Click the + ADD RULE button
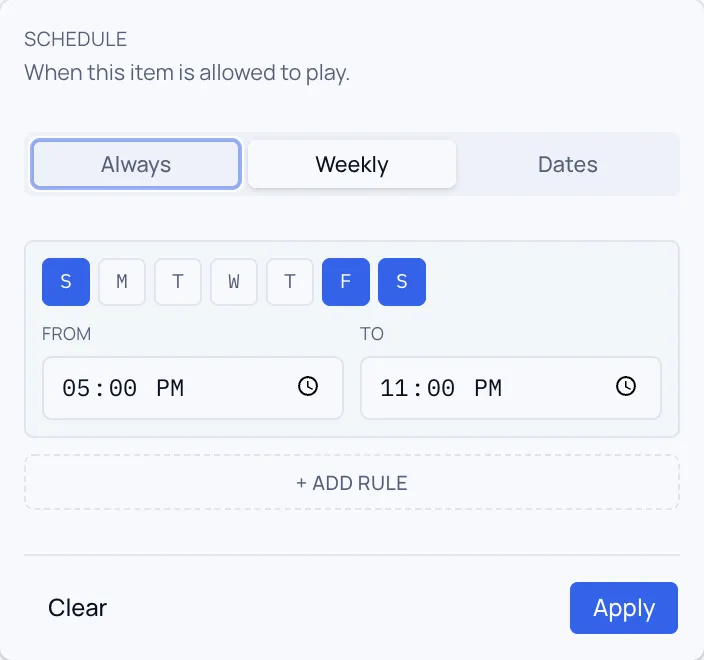 352,483
